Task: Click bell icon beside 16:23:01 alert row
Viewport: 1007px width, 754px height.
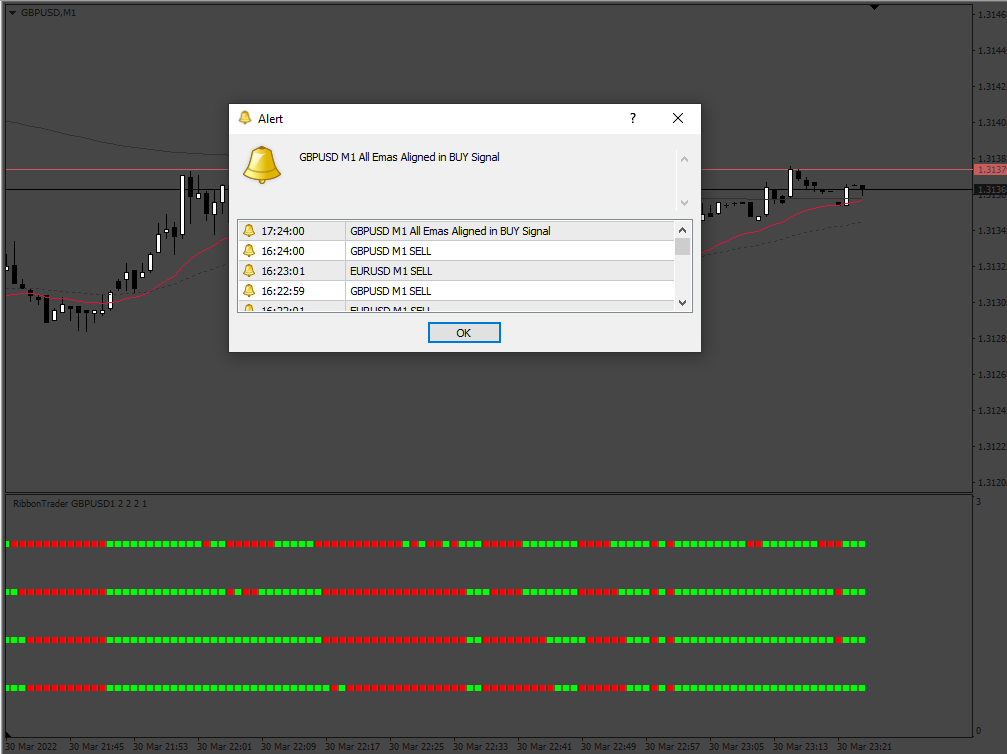Action: click(x=249, y=270)
